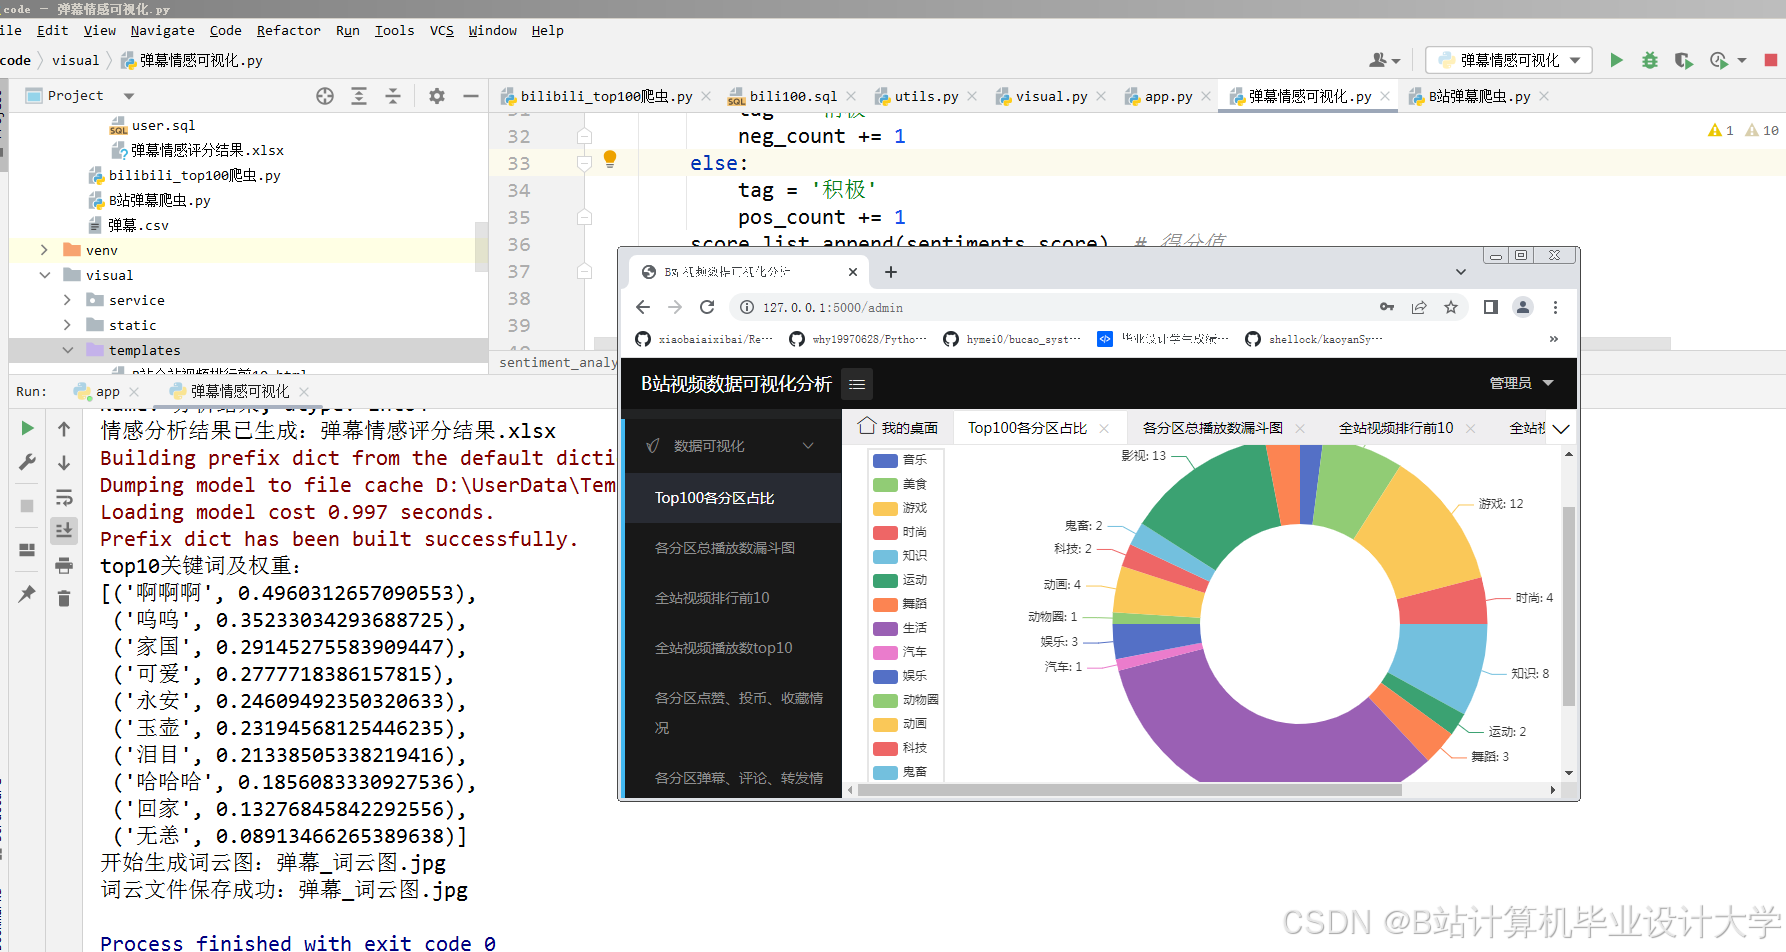
Task: Switch to bili100.sql editor tab
Action: coord(793,97)
